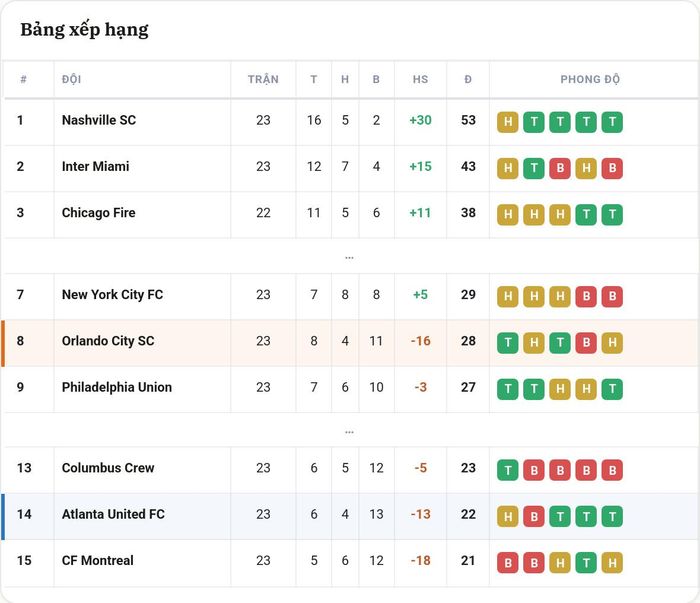Sort table by TRẬN column header

(263, 79)
